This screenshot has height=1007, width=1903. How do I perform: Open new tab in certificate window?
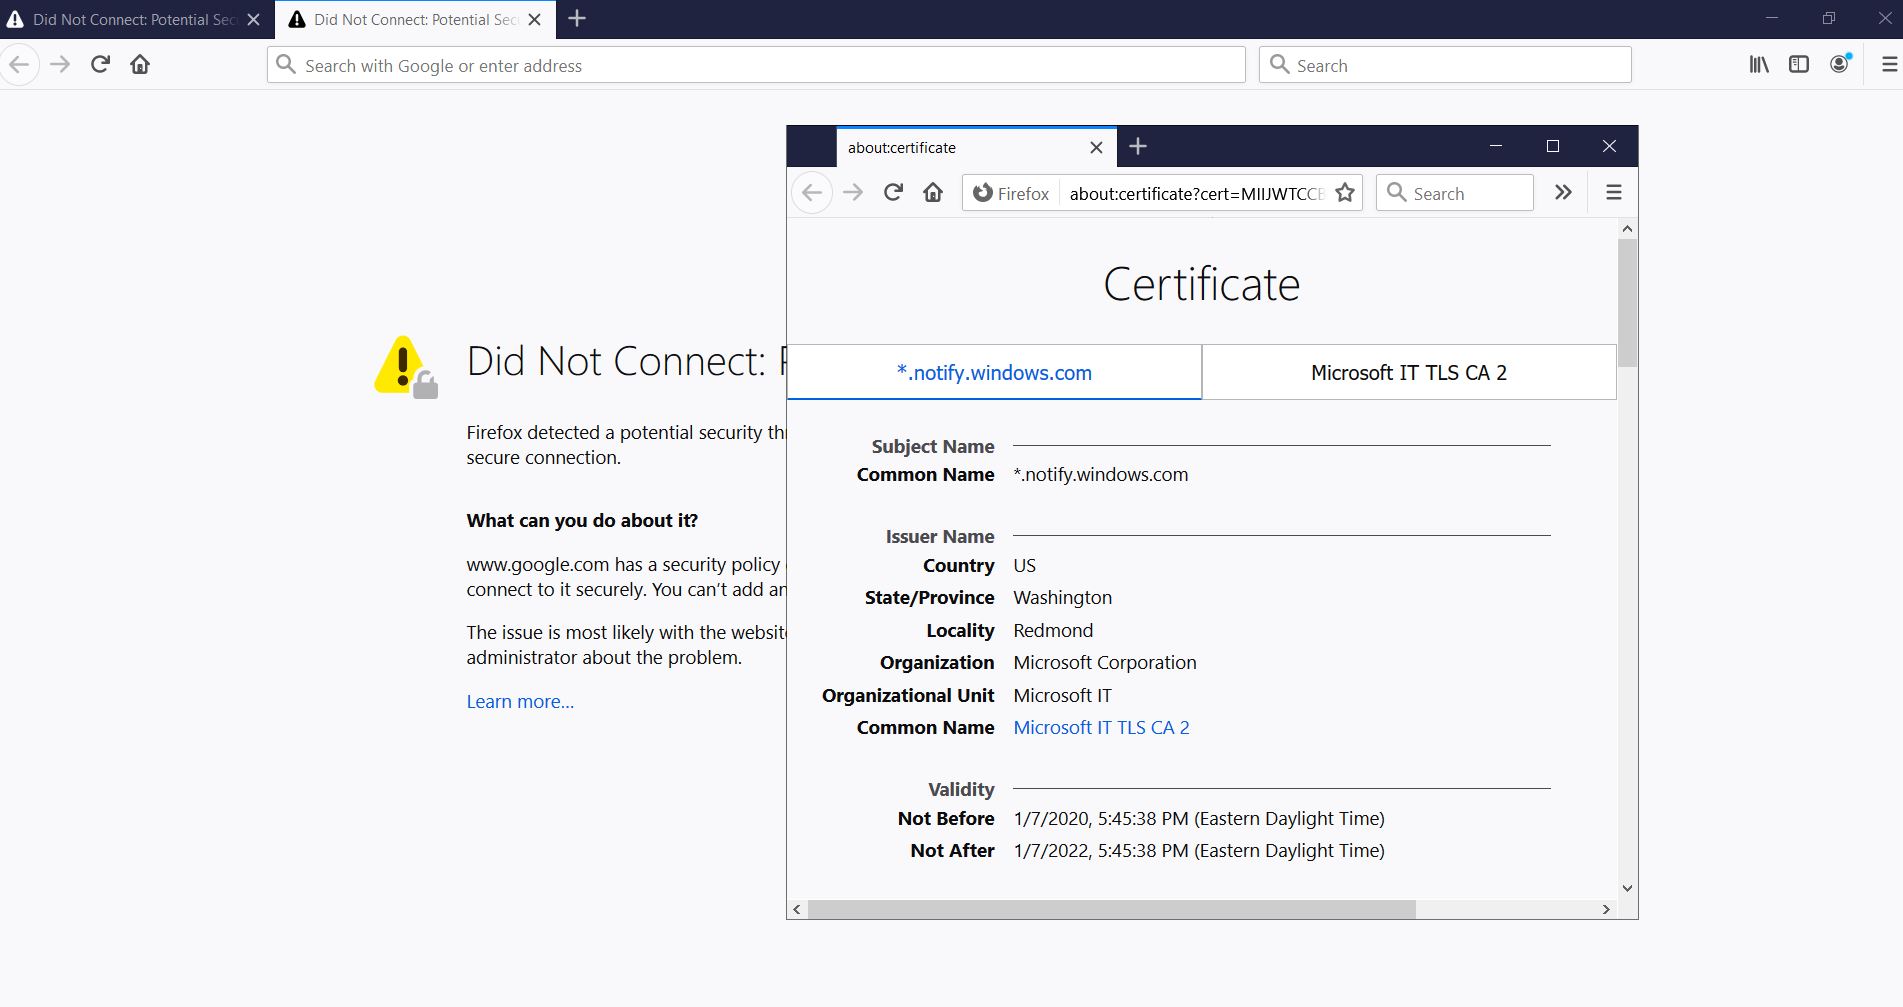(1138, 147)
